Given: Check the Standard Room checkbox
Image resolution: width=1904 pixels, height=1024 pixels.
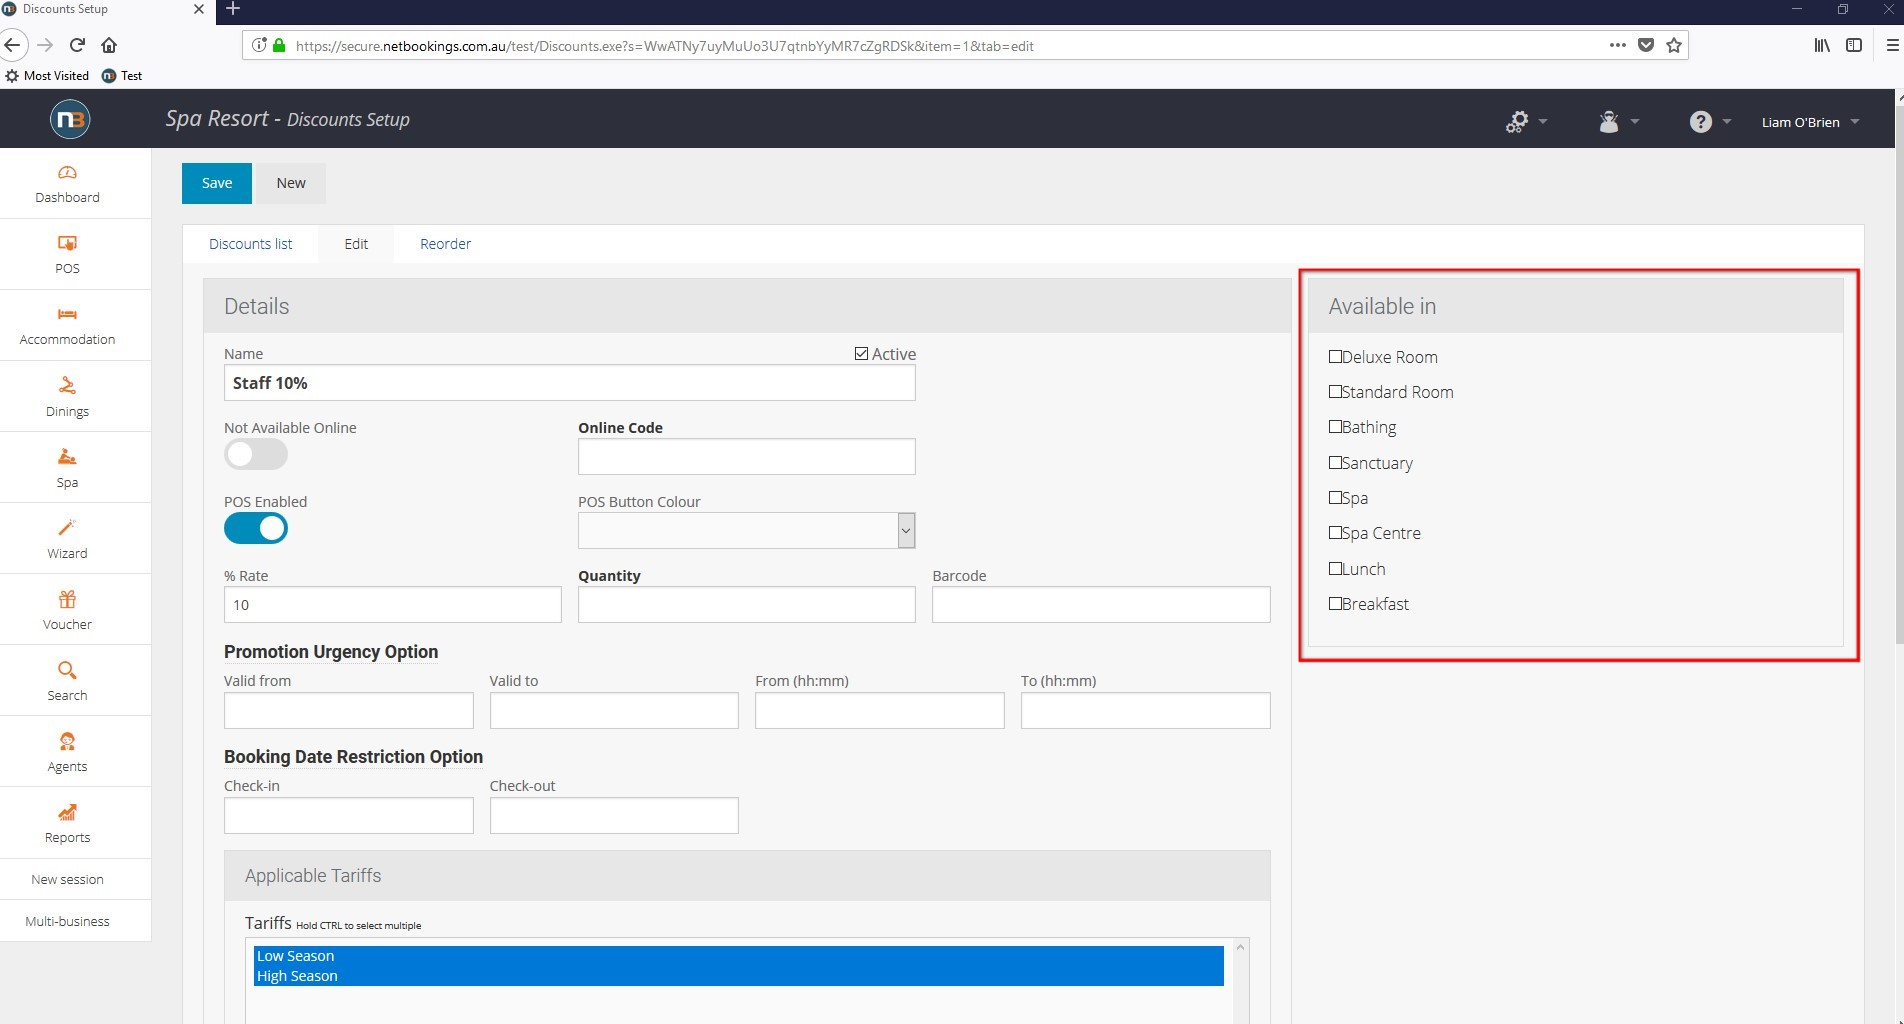Looking at the screenshot, I should [1335, 391].
